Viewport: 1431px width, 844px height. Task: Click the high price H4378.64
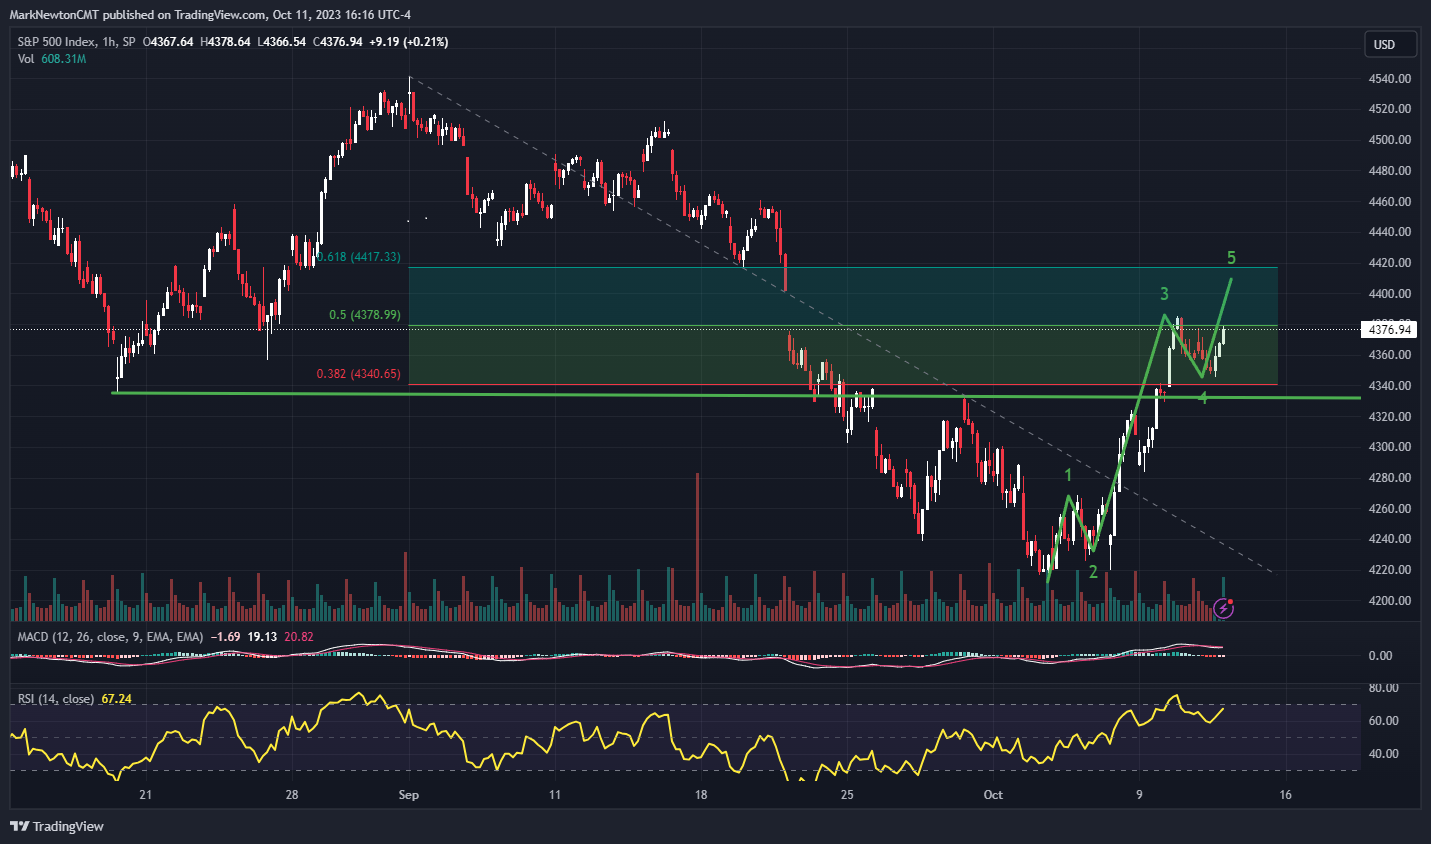click(x=225, y=42)
